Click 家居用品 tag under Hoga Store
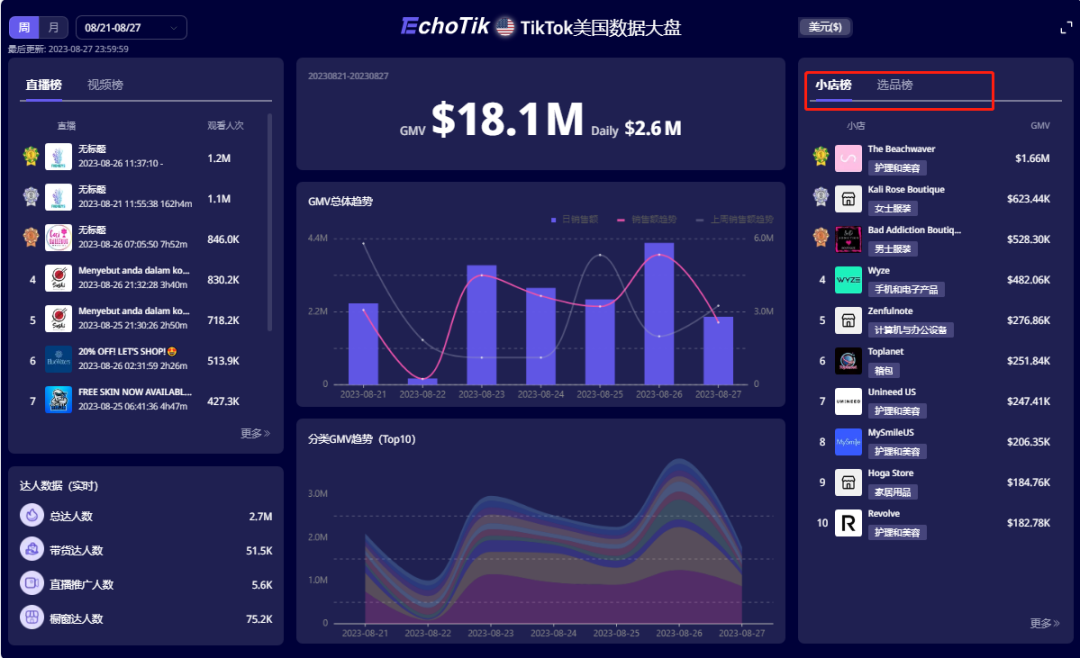Viewport: 1080px width, 658px height. (x=893, y=492)
